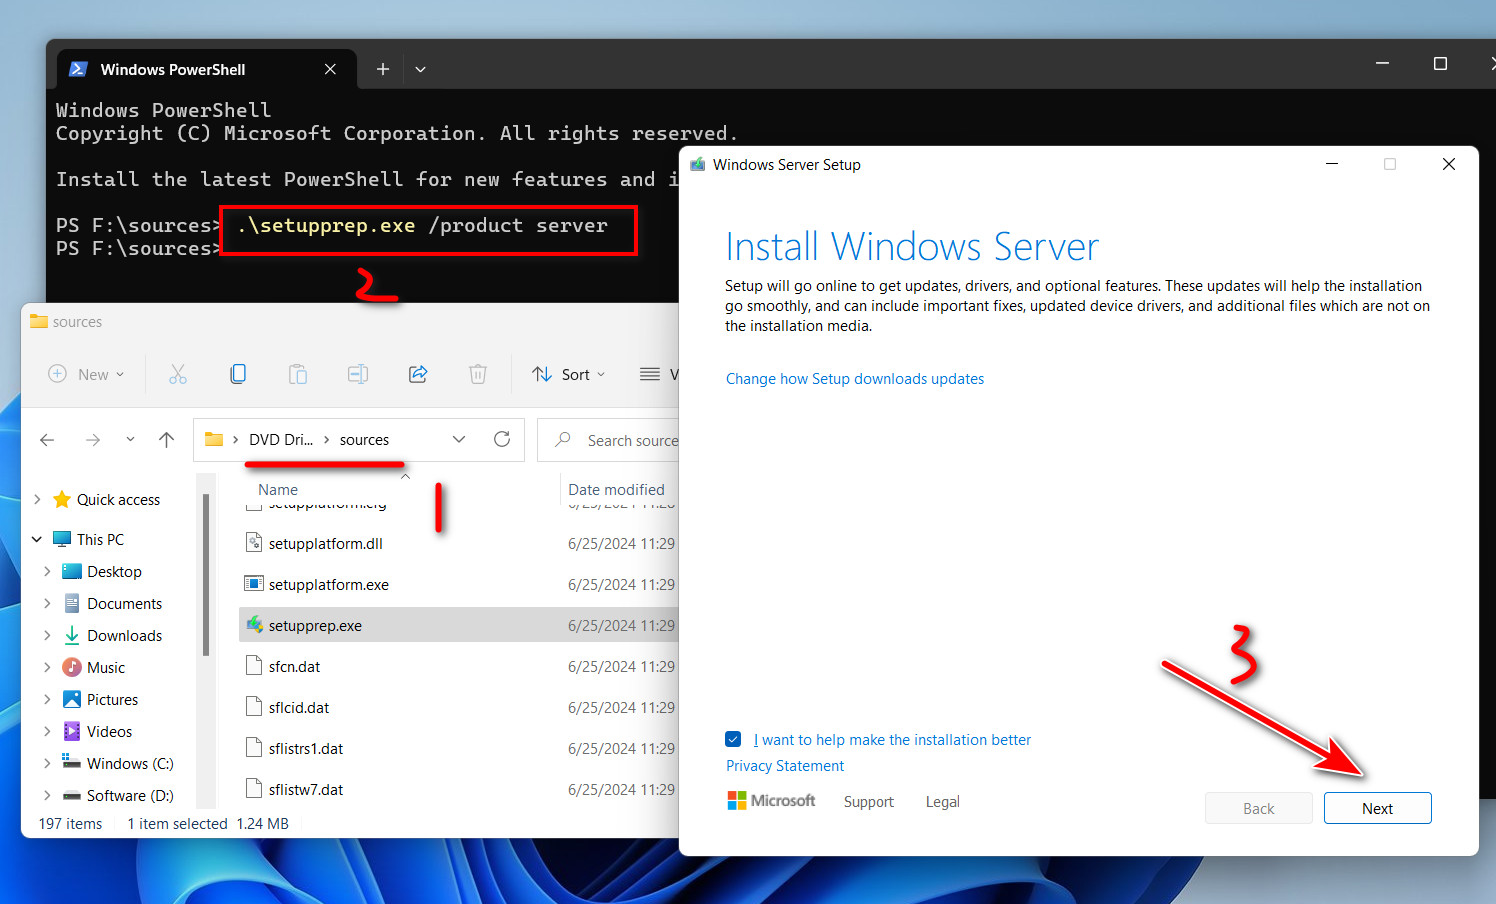
Task: Open a new PowerShell tab
Action: pos(382,69)
